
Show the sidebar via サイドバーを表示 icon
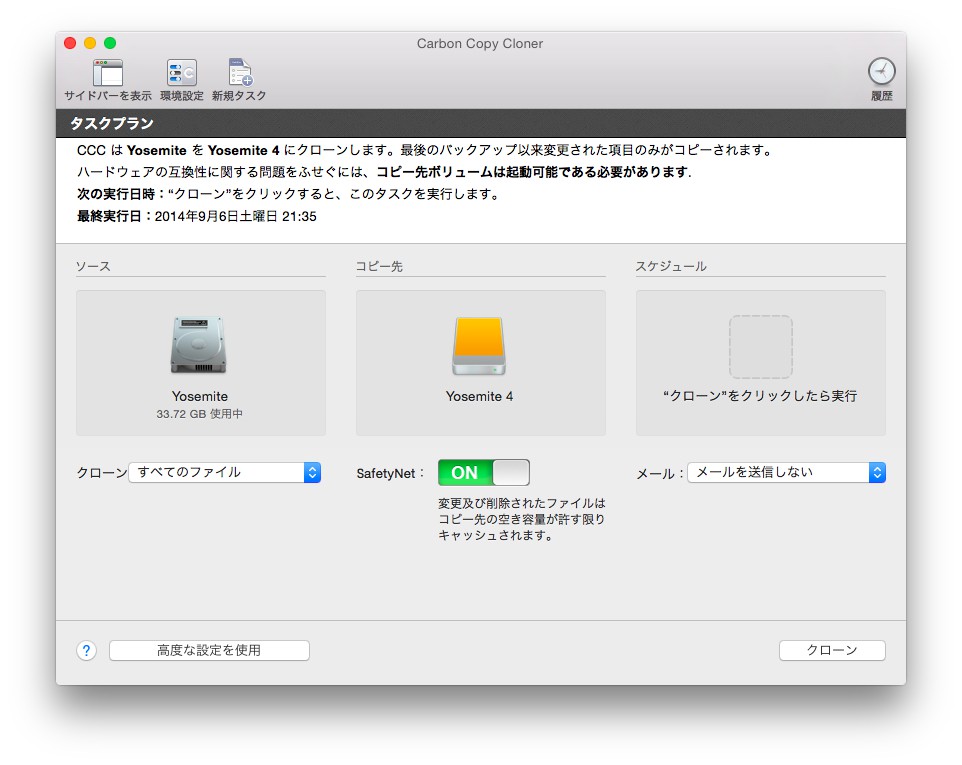pyautogui.click(x=108, y=73)
